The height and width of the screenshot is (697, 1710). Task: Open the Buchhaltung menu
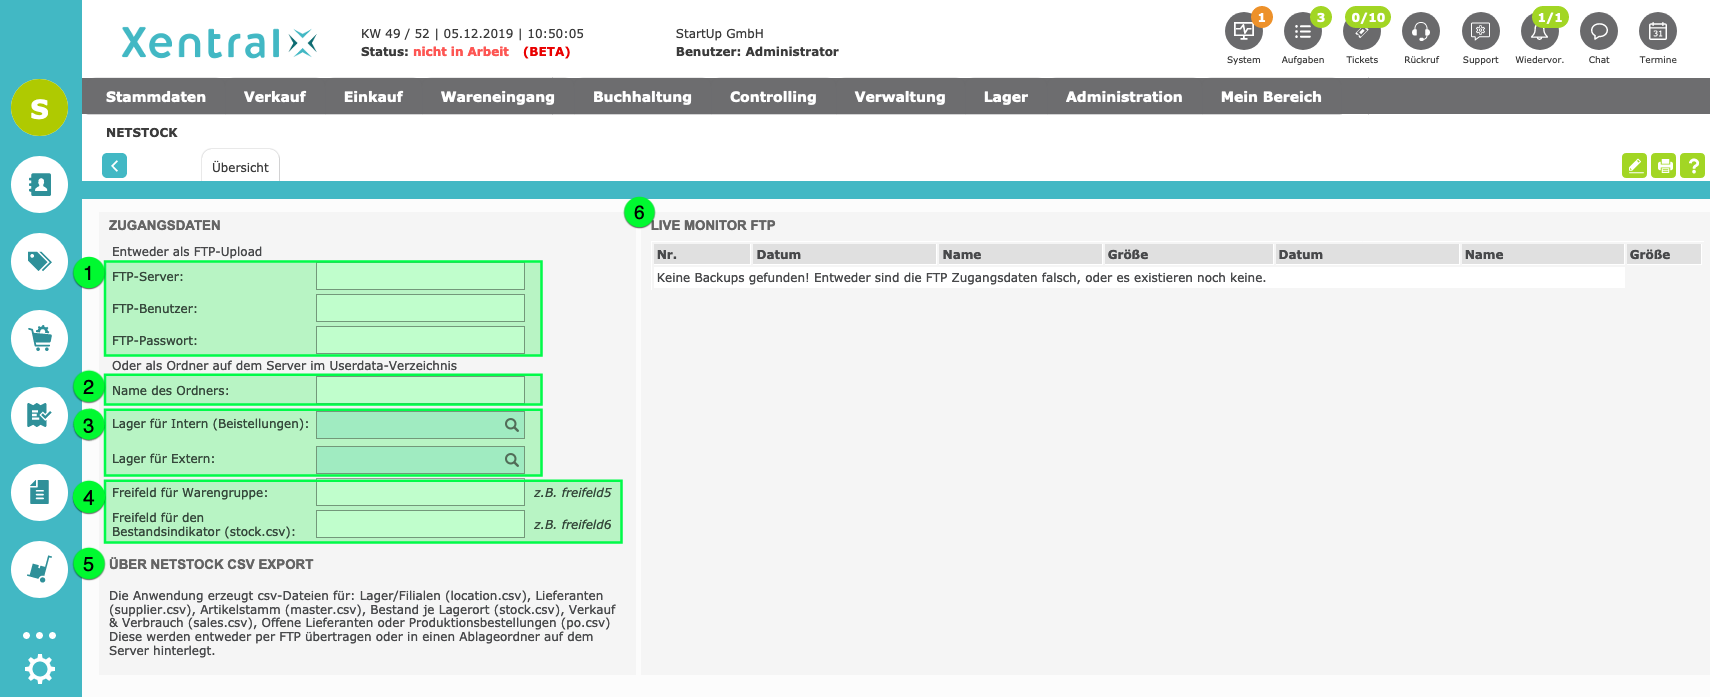[642, 97]
